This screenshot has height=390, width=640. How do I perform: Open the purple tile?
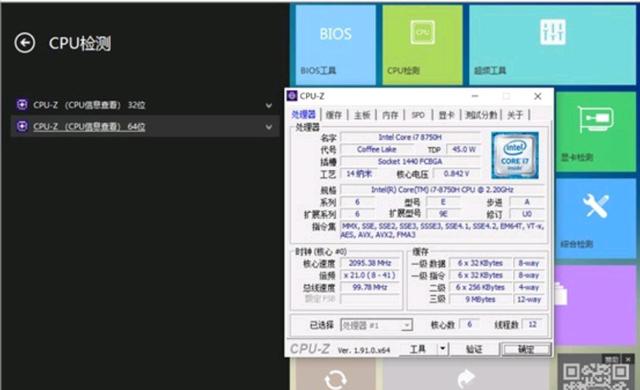(x=596, y=305)
